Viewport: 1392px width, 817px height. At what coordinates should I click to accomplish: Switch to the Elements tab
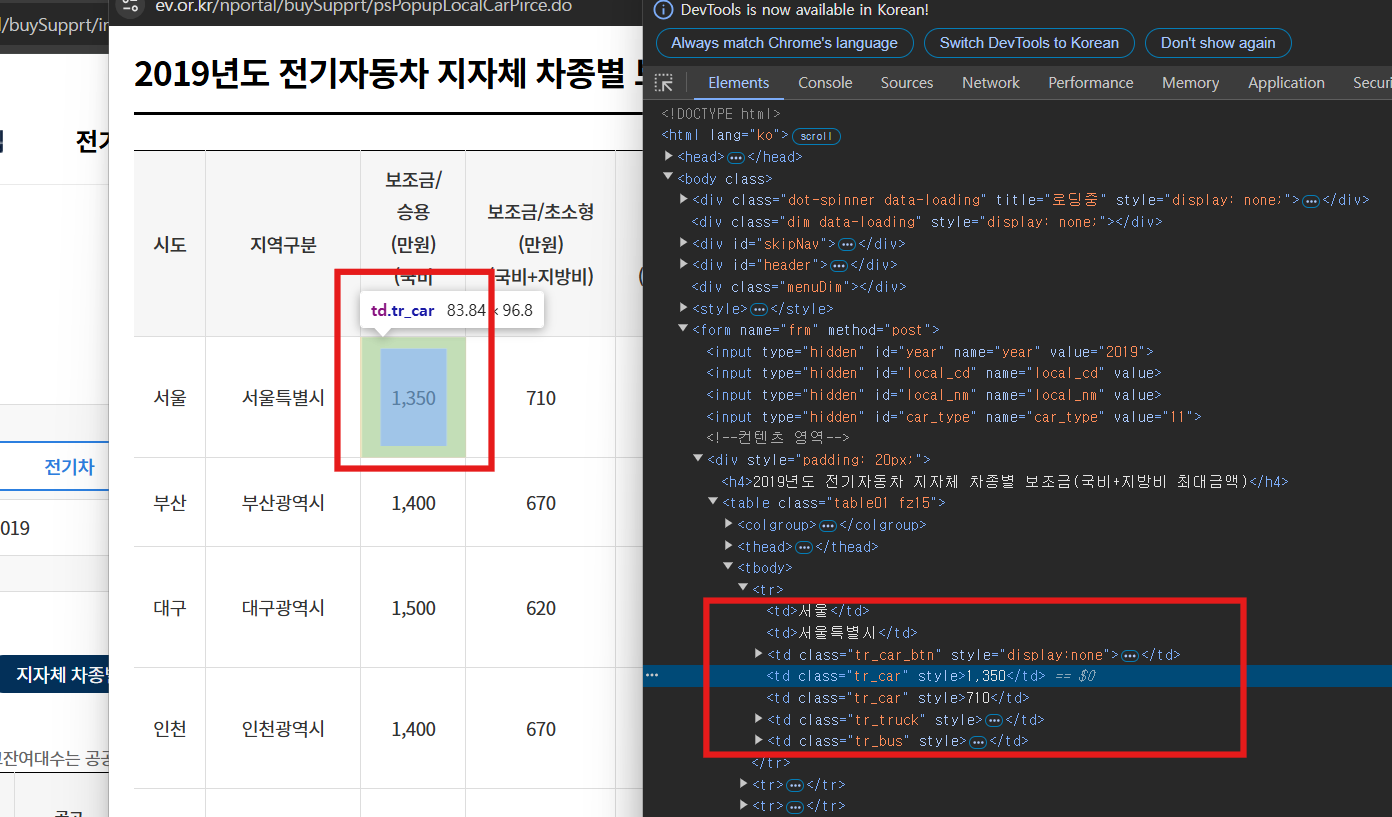tap(738, 83)
